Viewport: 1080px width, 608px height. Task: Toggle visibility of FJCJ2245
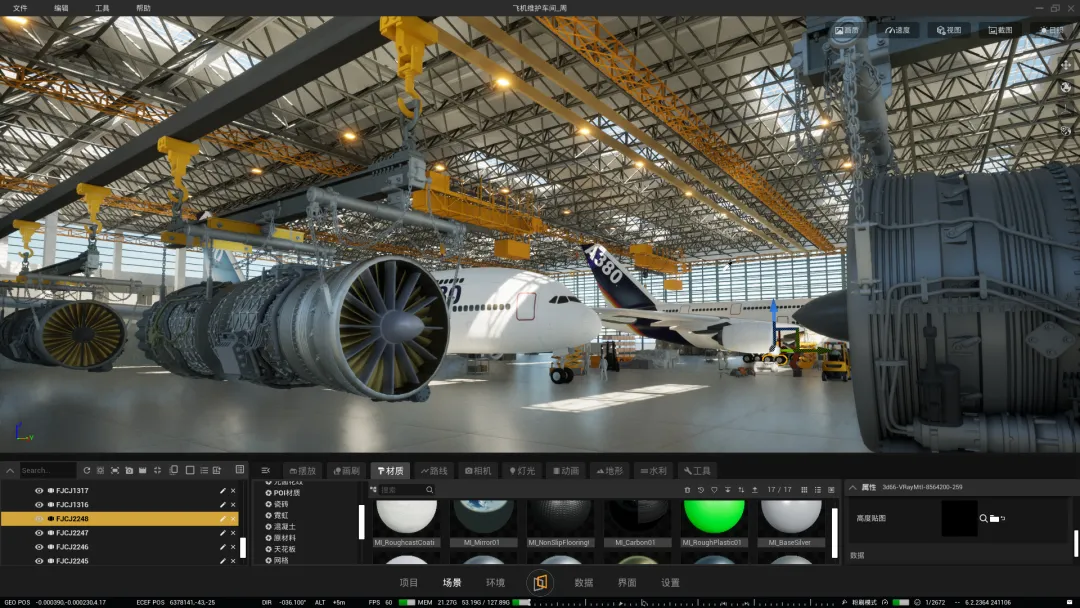pos(39,561)
